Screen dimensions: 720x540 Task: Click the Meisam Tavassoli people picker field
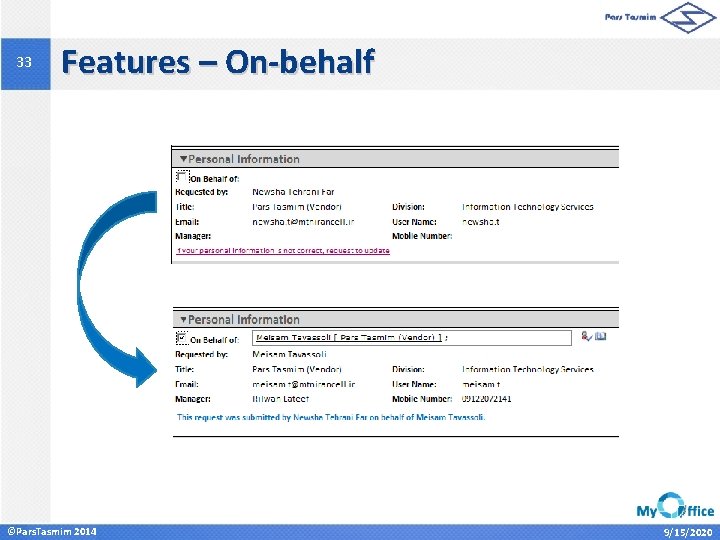tap(412, 338)
